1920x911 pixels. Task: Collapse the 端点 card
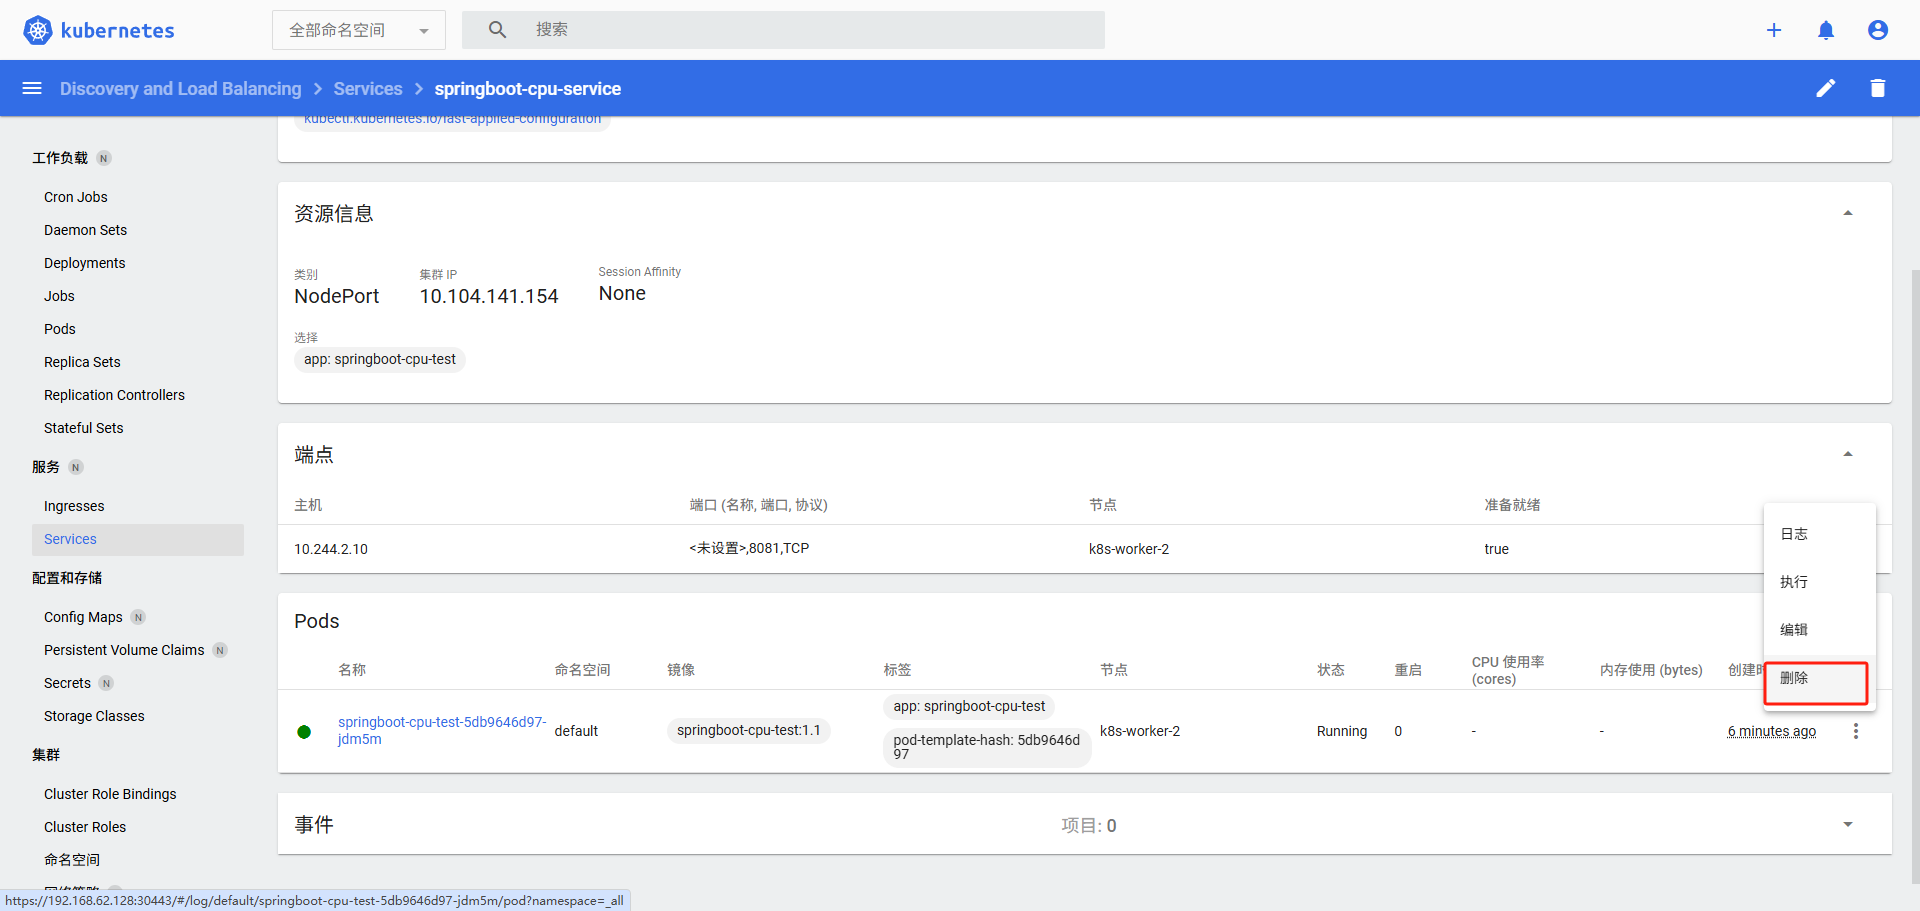pos(1848,454)
